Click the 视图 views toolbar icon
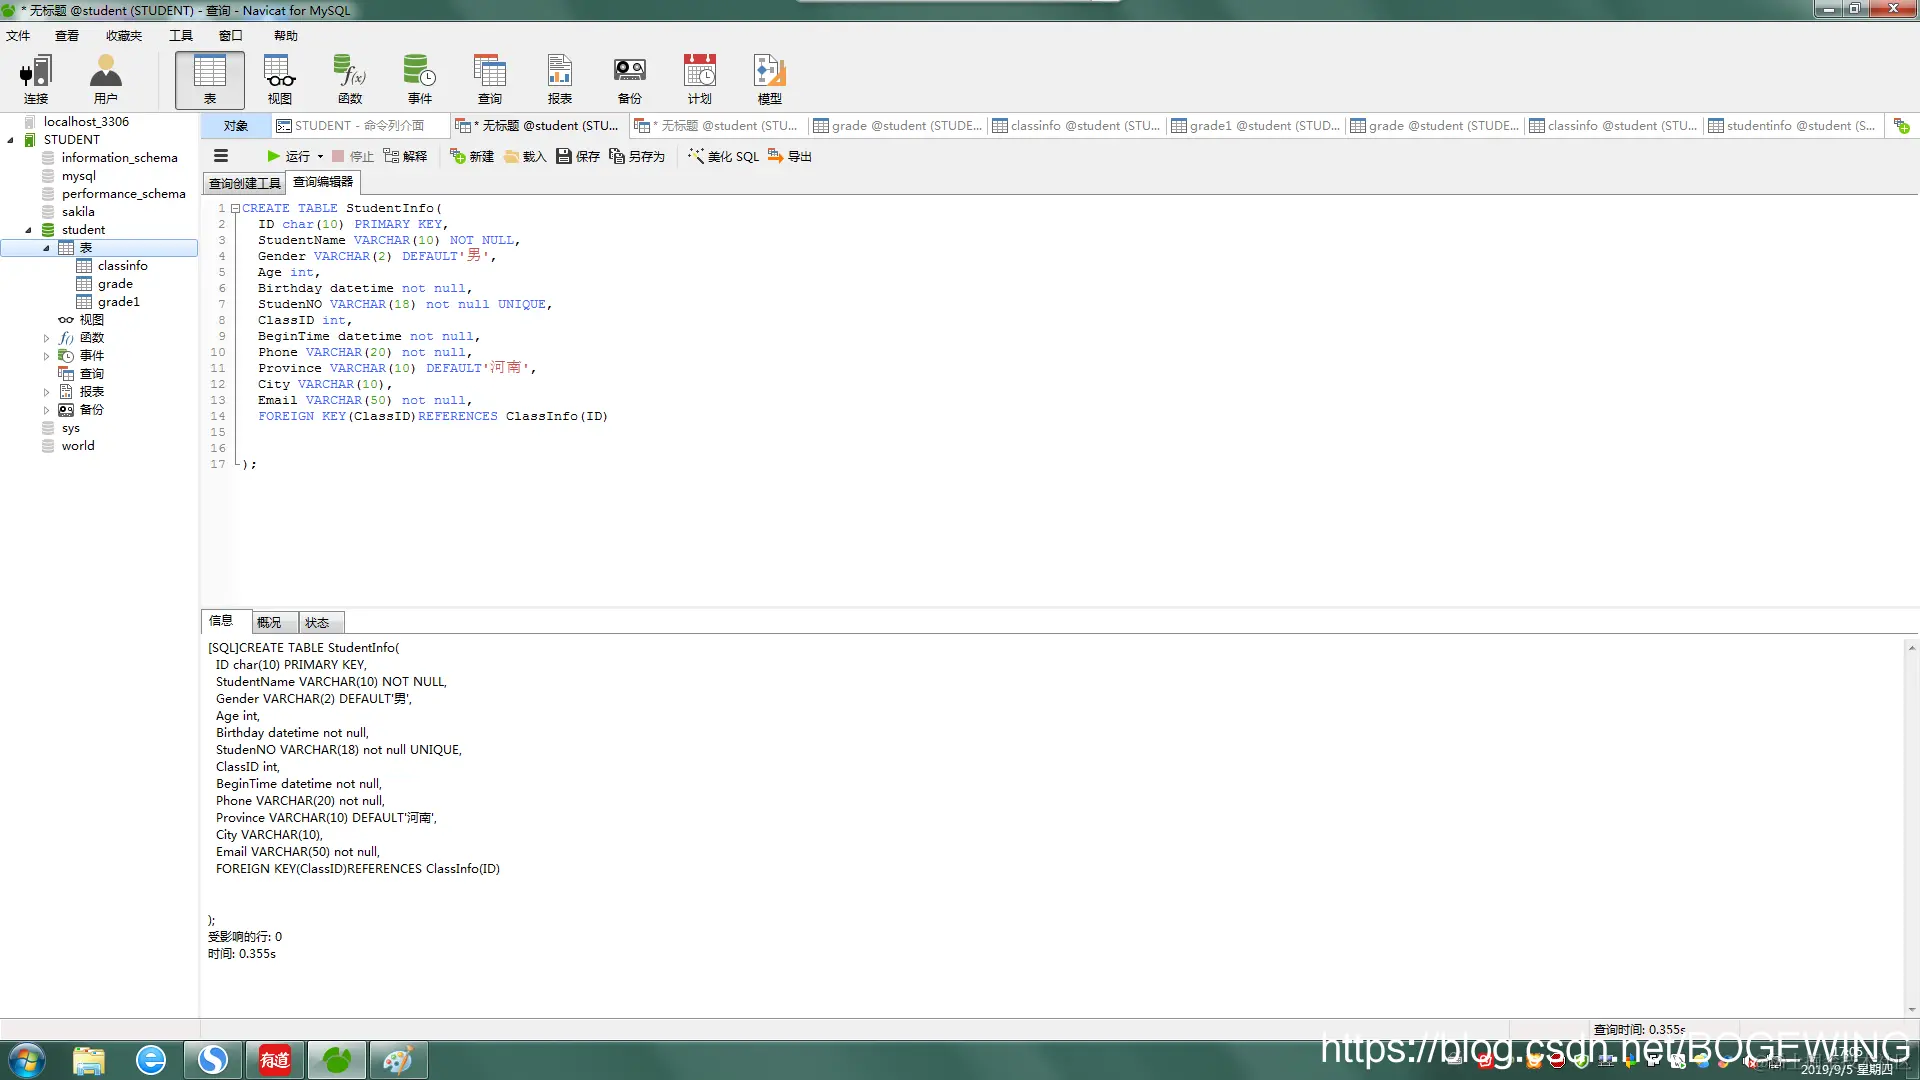 coord(279,79)
